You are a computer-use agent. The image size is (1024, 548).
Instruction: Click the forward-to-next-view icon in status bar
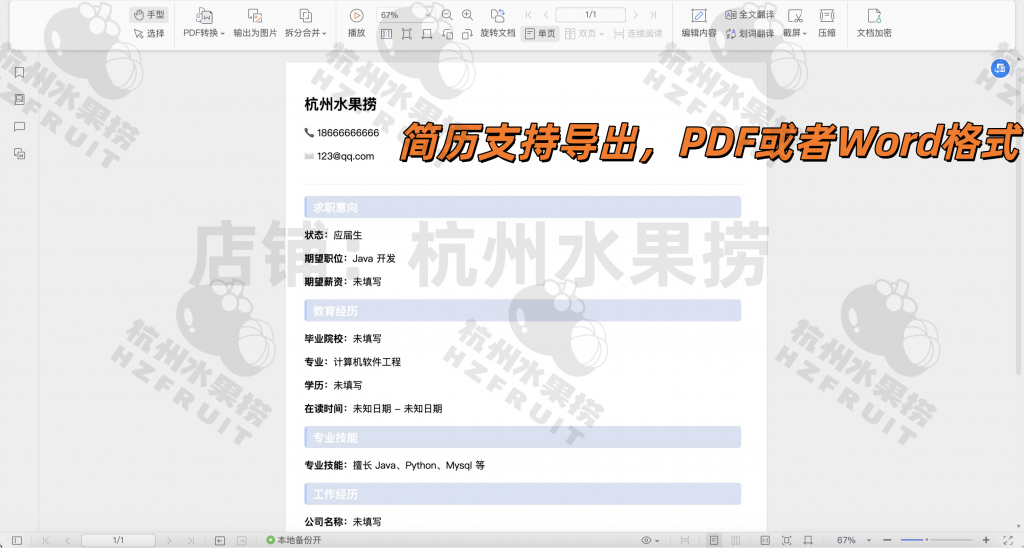(242, 540)
